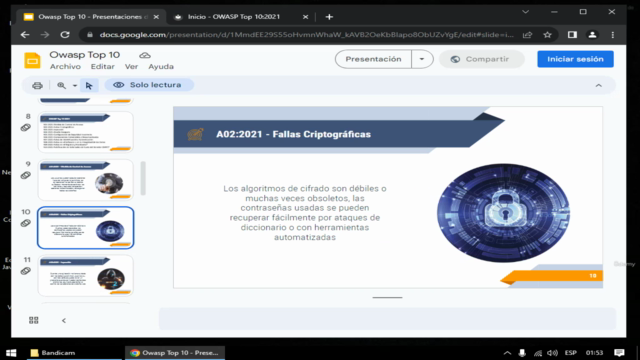Click the target icon in slide header
The image size is (640, 360).
click(196, 134)
